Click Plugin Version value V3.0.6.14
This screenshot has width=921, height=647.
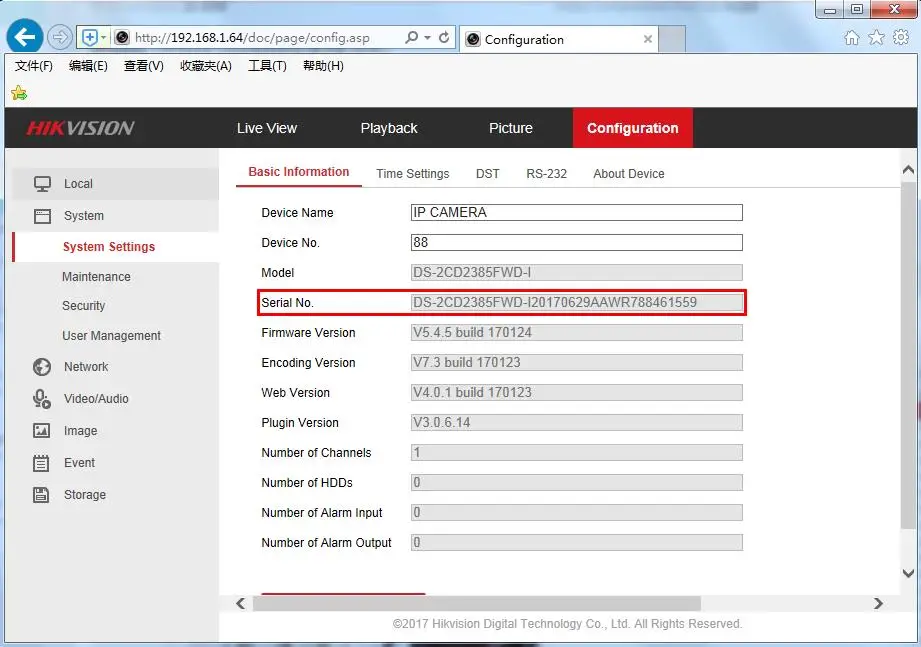pyautogui.click(x=577, y=422)
